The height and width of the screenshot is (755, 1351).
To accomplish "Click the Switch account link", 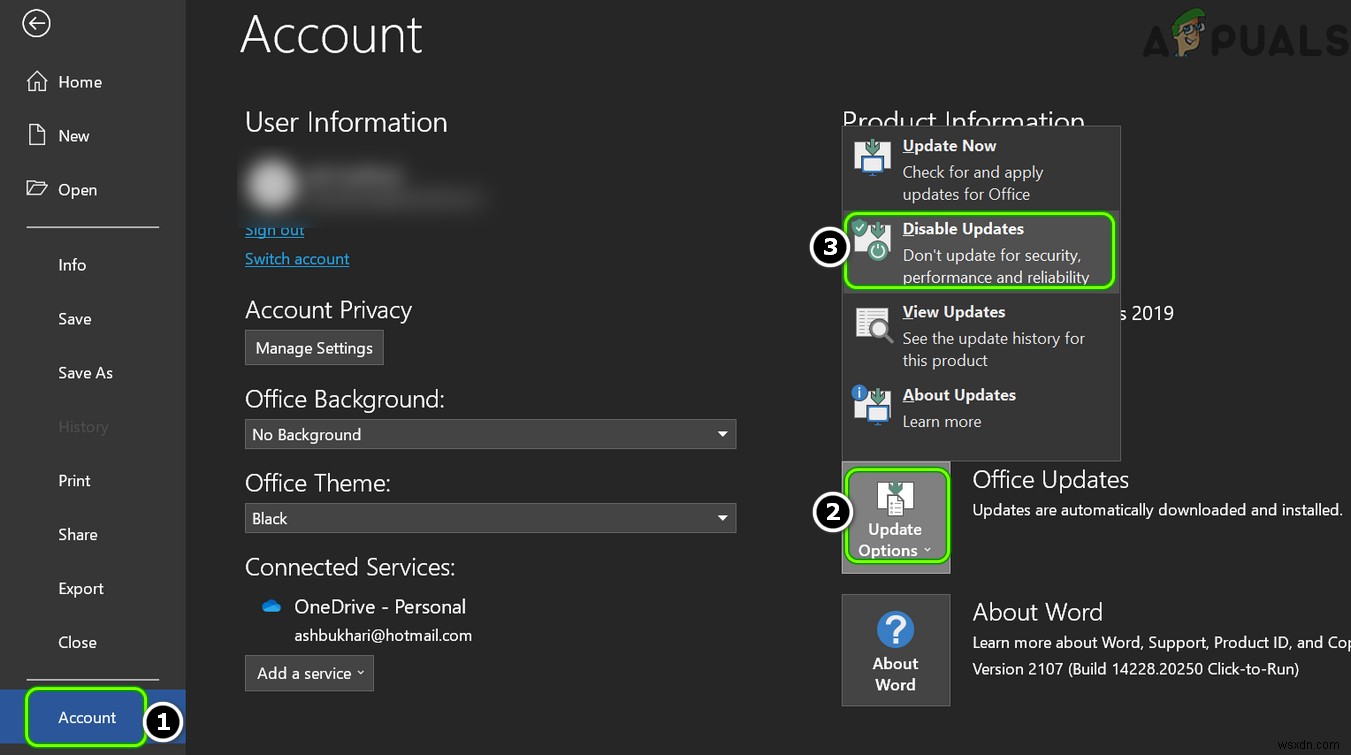I will pyautogui.click(x=297, y=258).
